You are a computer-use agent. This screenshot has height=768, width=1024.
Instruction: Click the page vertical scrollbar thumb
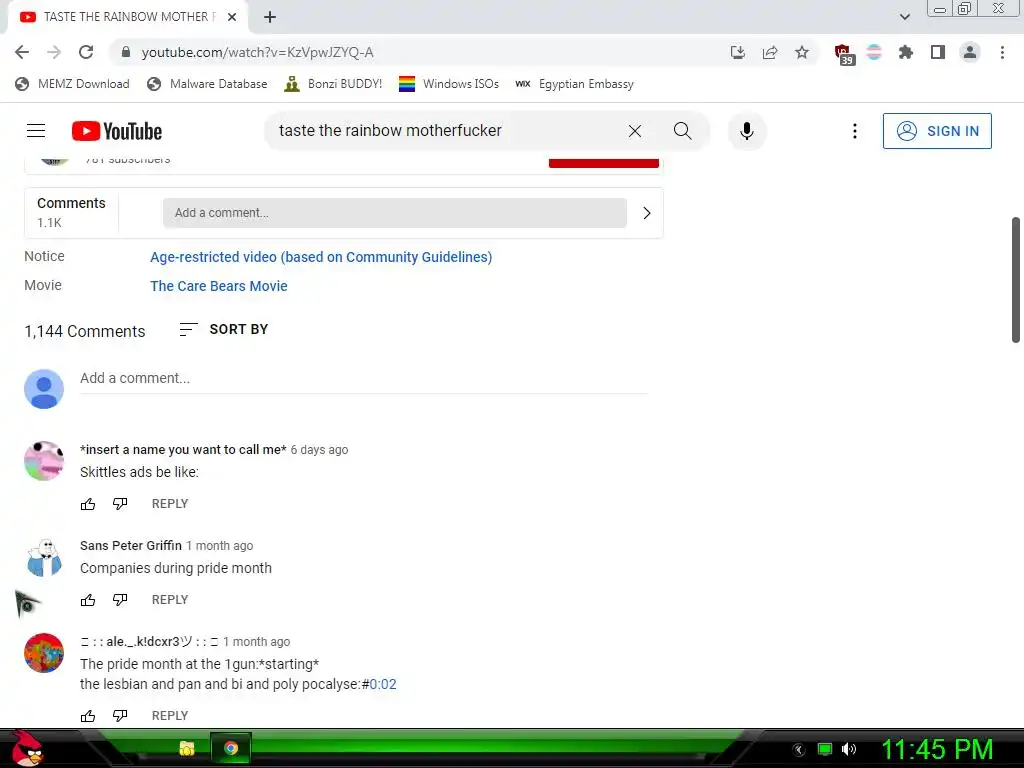pos(1016,280)
